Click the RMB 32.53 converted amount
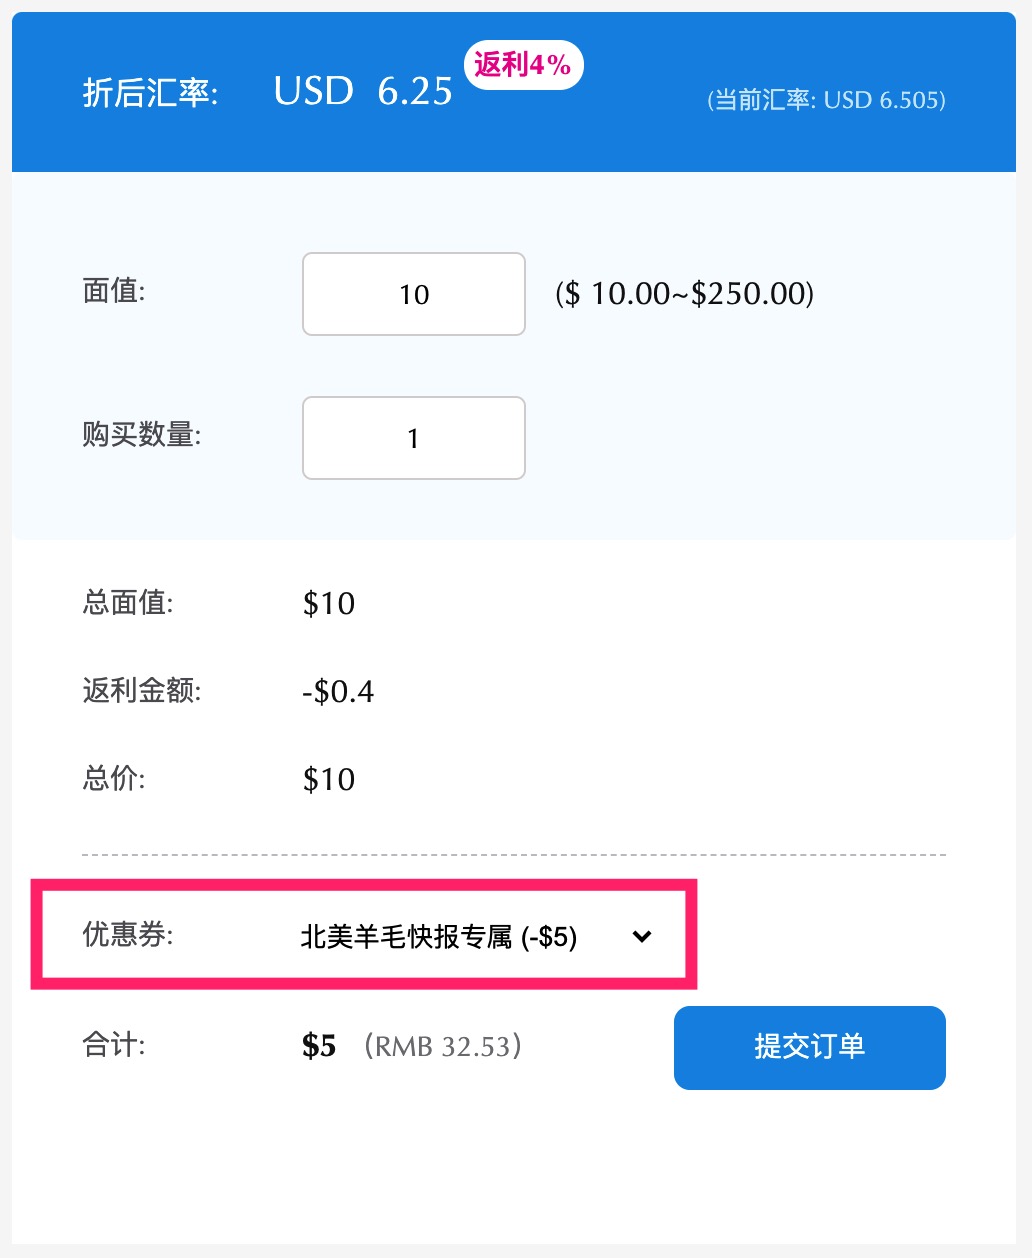Viewport: 1032px width, 1258px height. click(444, 1047)
